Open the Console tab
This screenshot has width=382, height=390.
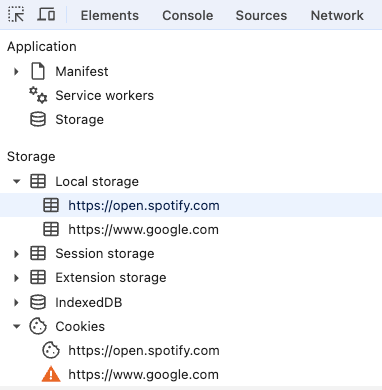tap(188, 15)
